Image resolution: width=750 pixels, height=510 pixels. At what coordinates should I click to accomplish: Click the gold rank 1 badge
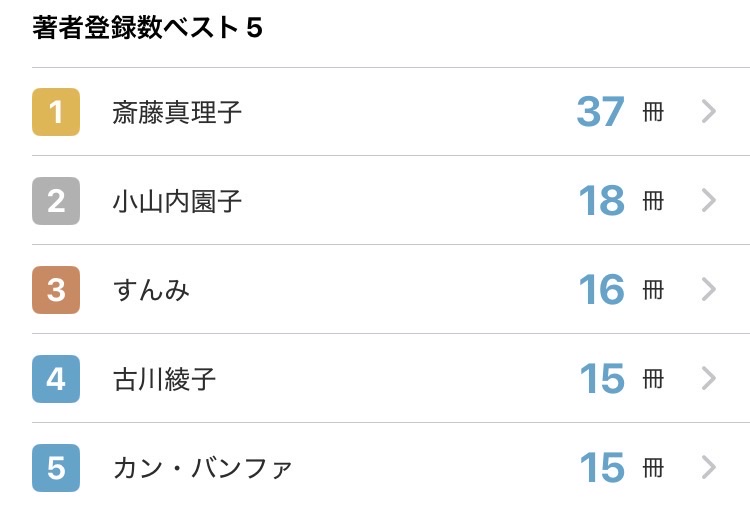pos(56,112)
